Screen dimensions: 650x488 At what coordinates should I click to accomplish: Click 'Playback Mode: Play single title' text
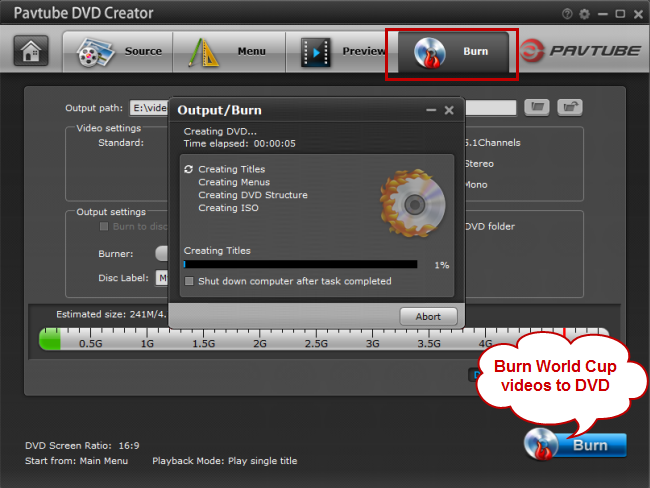(x=225, y=461)
